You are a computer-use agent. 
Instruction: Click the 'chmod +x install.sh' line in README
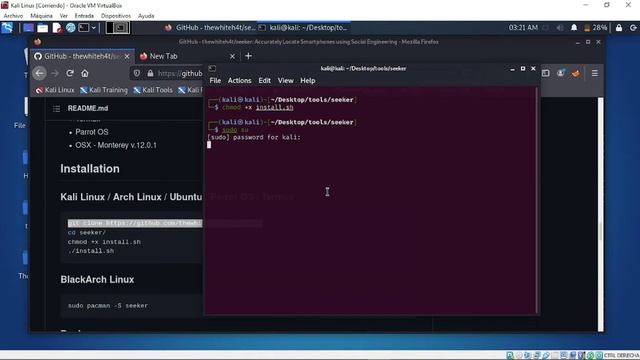[x=104, y=242]
